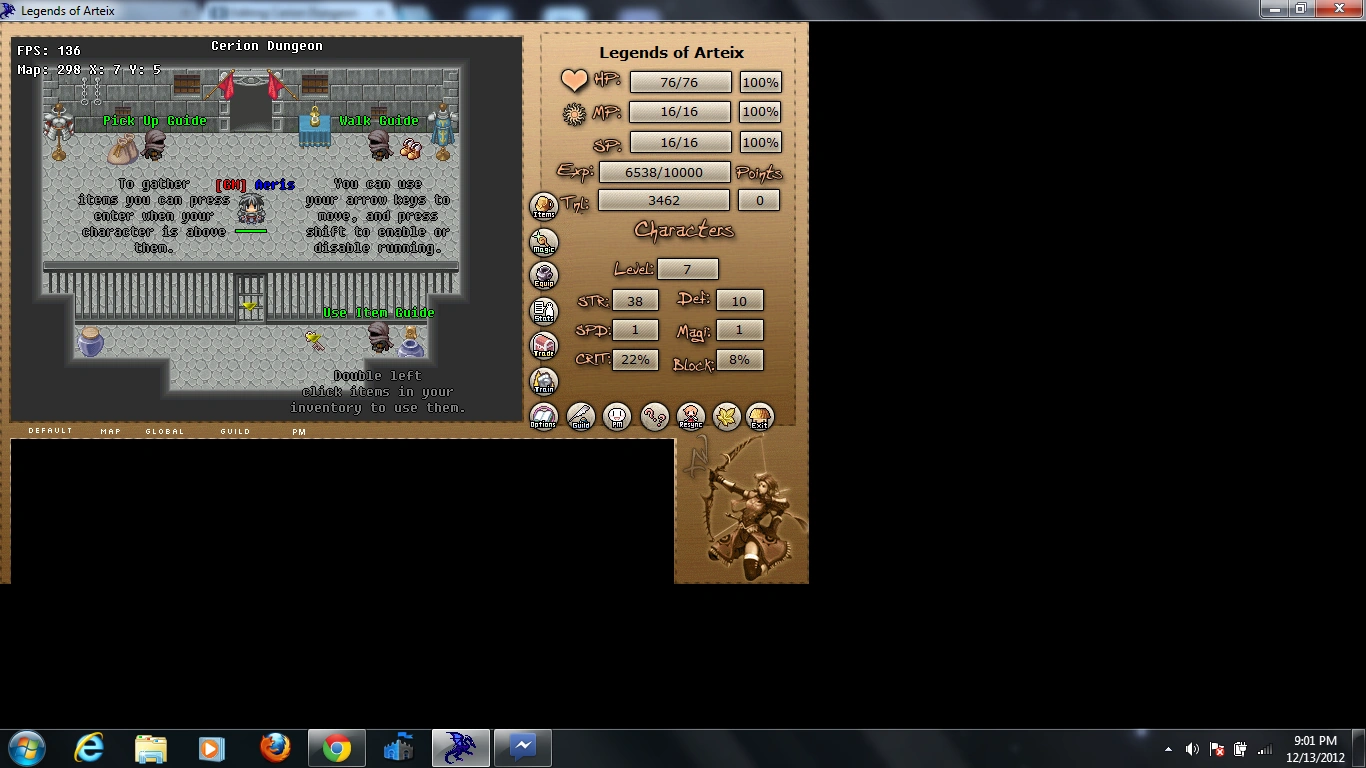Open Windows Explorer from the taskbar
The image size is (1366, 768).
151,748
